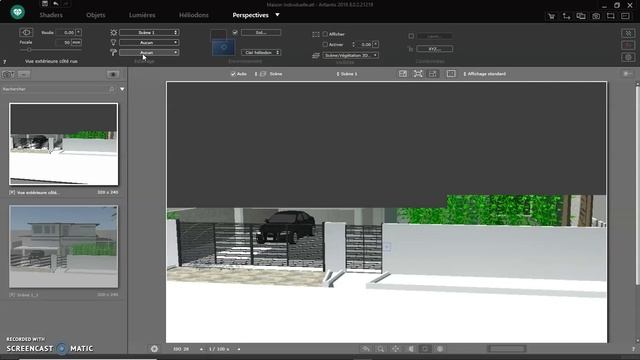Select the Vue extérieure côté thumbnail
Image resolution: width=640 pixels, height=360 pixels.
coord(64,144)
